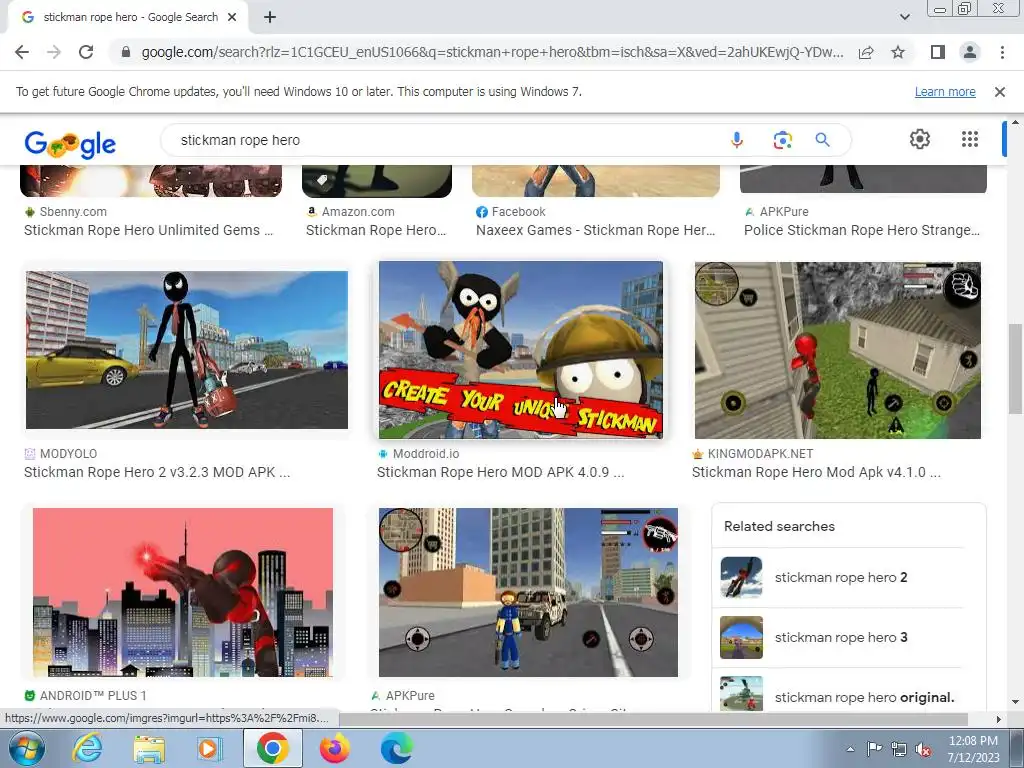The width and height of the screenshot is (1024, 768).
Task: Select related search stickman rope hero 2
Action: [842, 577]
